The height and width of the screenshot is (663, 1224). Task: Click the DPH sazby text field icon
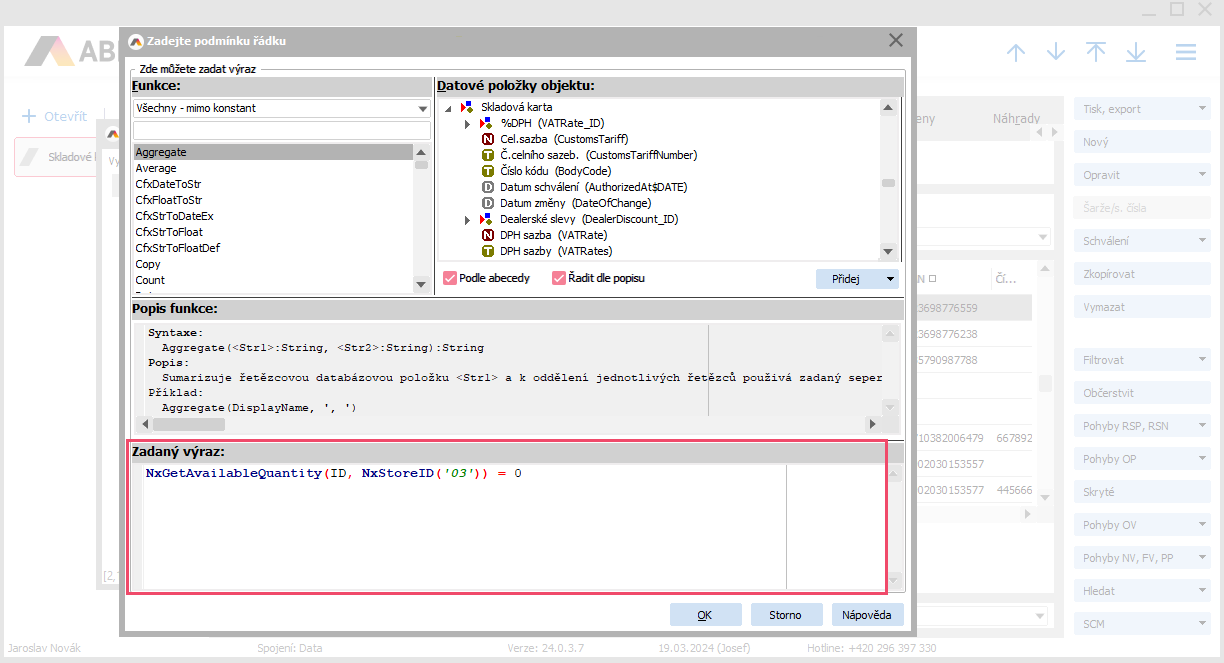point(488,251)
